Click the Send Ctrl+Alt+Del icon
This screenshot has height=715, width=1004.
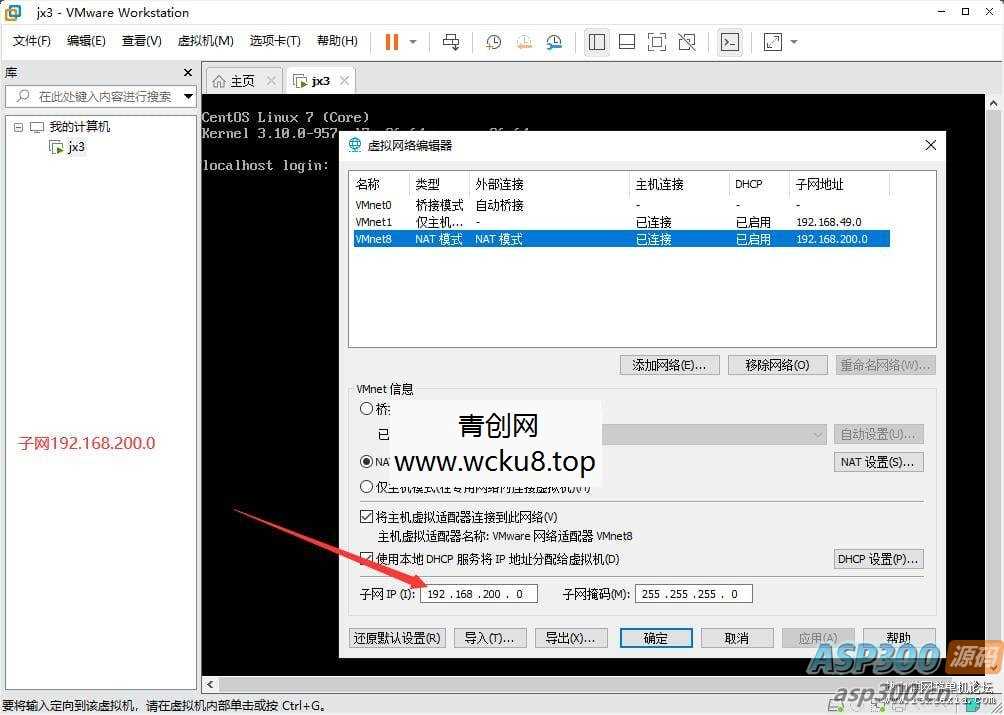(451, 42)
